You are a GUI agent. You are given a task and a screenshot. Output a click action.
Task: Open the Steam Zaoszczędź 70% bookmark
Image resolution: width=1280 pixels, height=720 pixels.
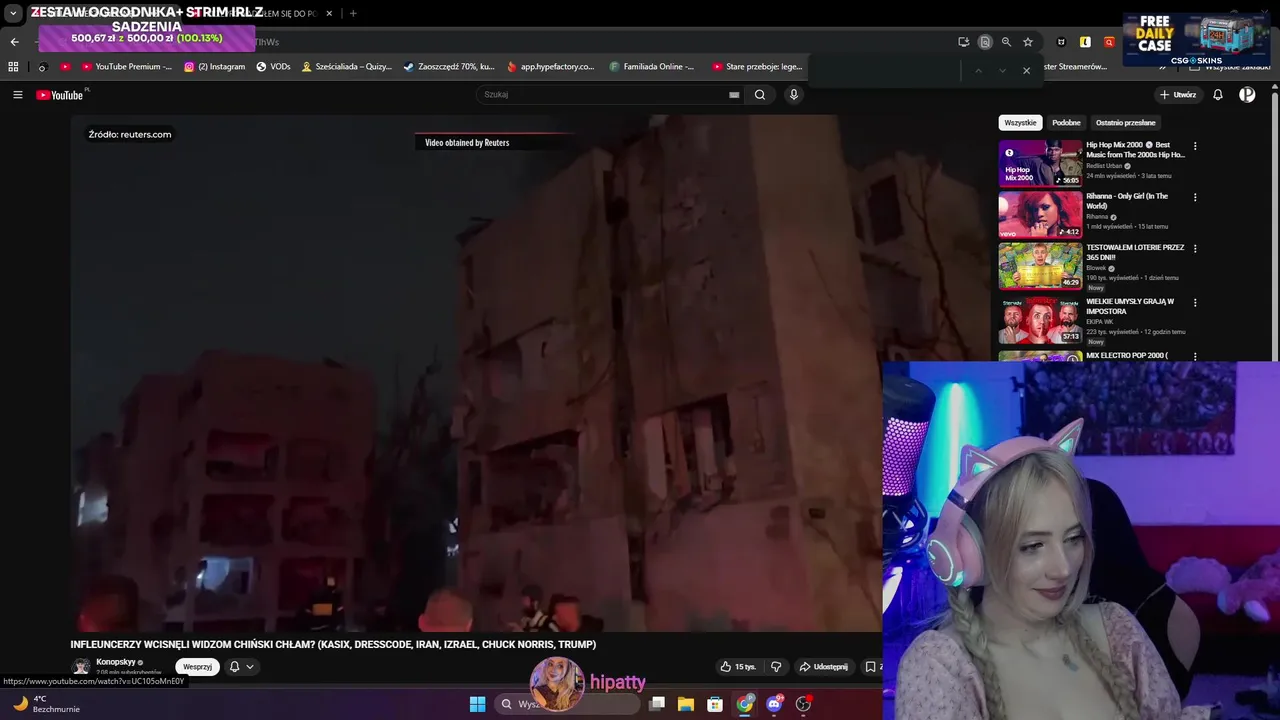449,67
